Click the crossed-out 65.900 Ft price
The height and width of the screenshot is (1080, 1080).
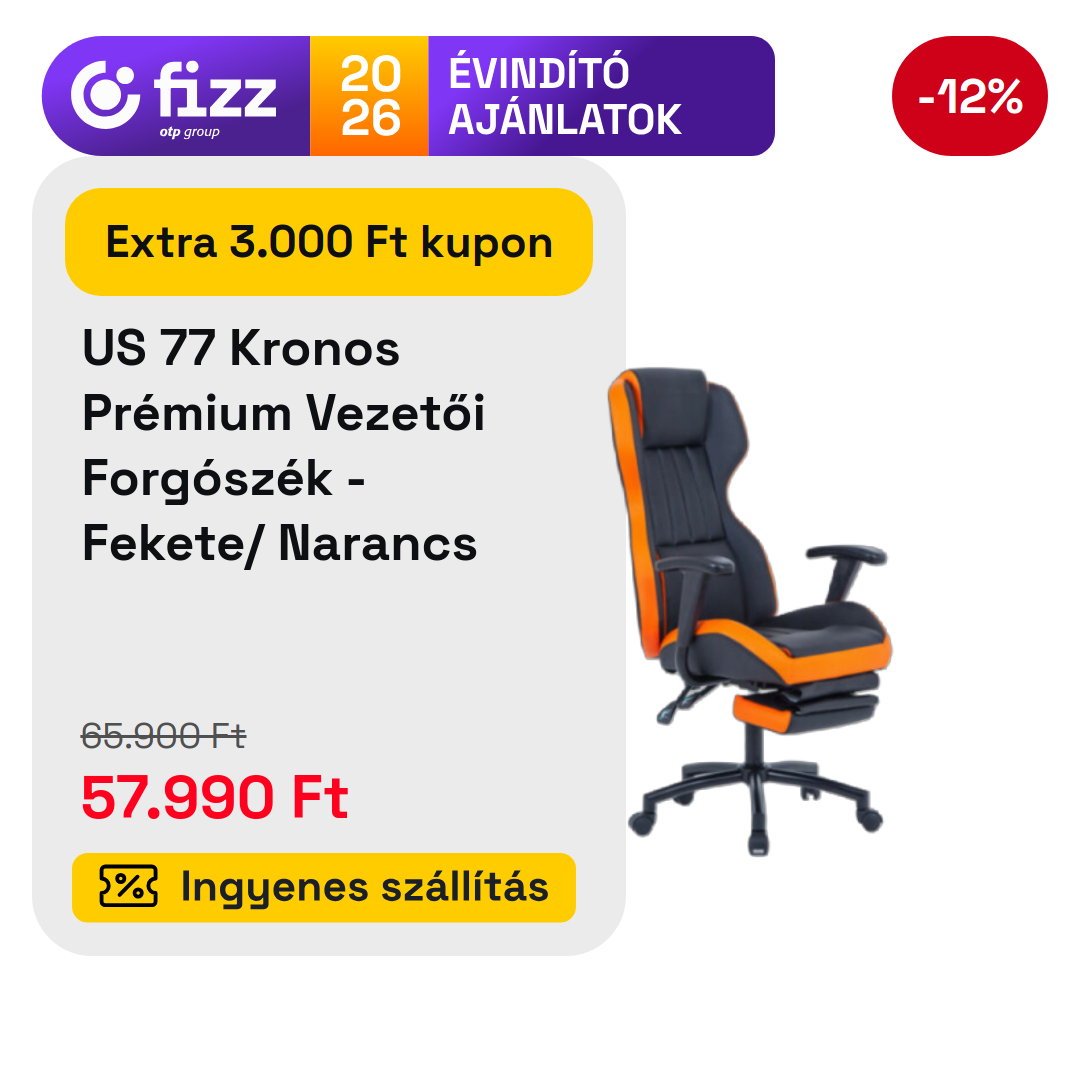163,736
